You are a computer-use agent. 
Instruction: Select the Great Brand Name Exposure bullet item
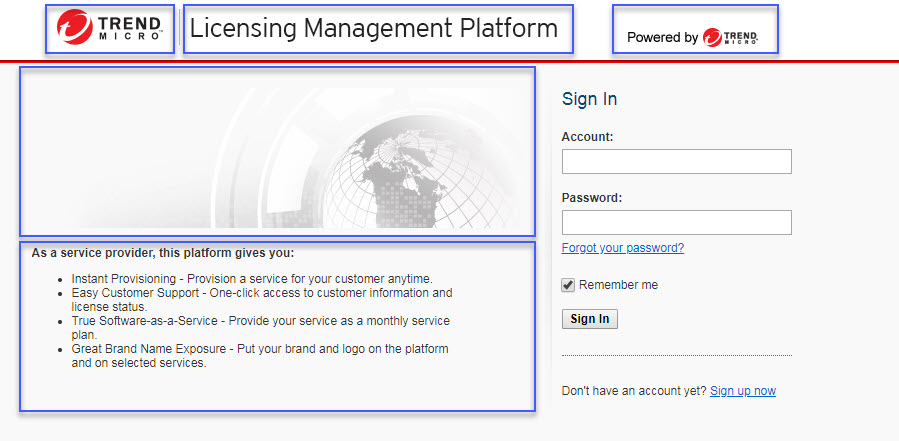[x=259, y=355]
